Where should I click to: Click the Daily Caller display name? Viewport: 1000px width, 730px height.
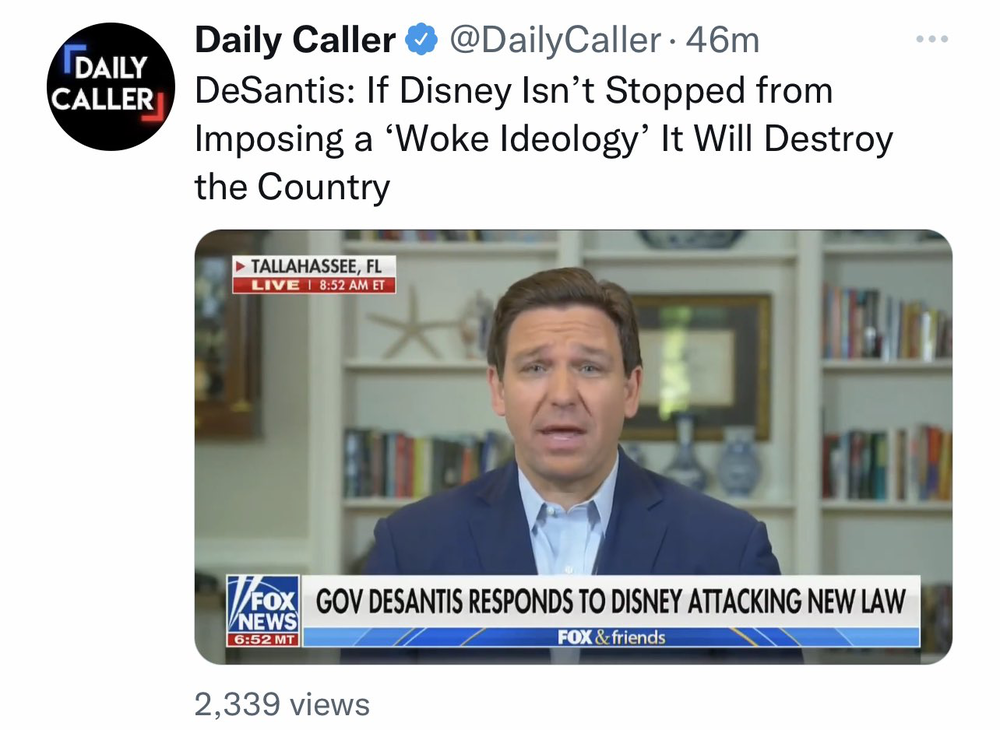click(x=295, y=40)
